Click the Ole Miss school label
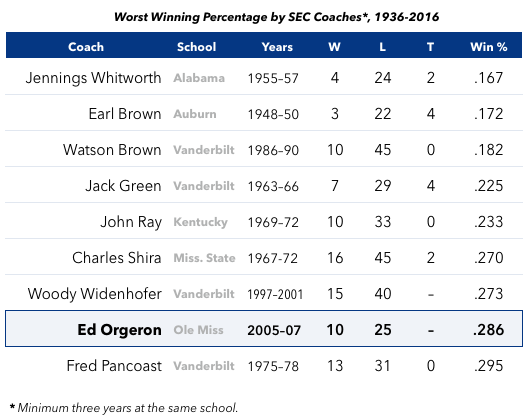The width and height of the screenshot is (527, 420). [x=198, y=330]
